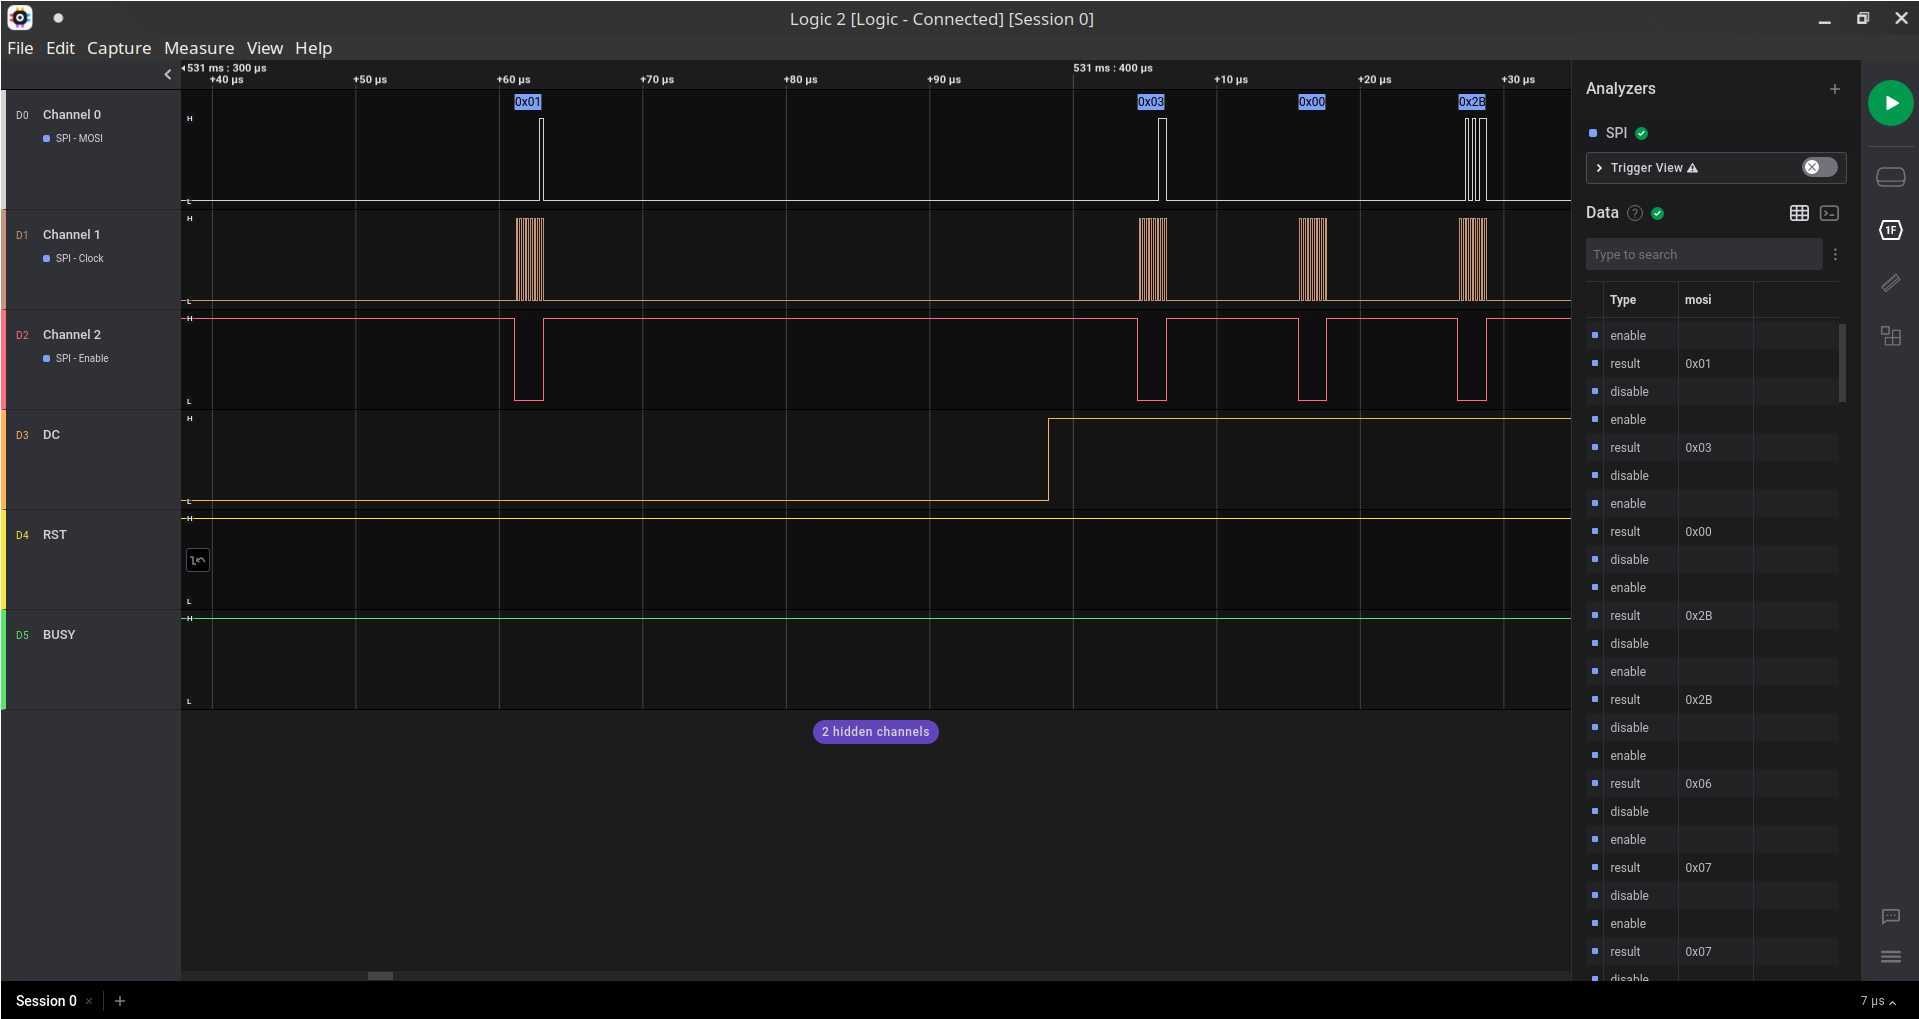Open the comments icon near the bottom sidebar
This screenshot has height=1019, width=1919.
point(1890,917)
